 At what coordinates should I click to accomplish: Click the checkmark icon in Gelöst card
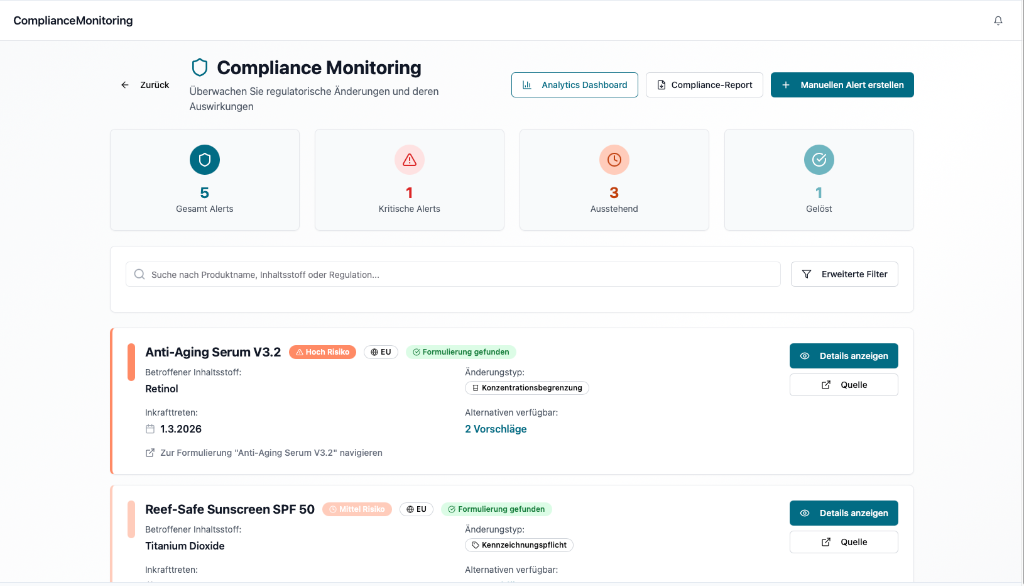click(x=818, y=160)
